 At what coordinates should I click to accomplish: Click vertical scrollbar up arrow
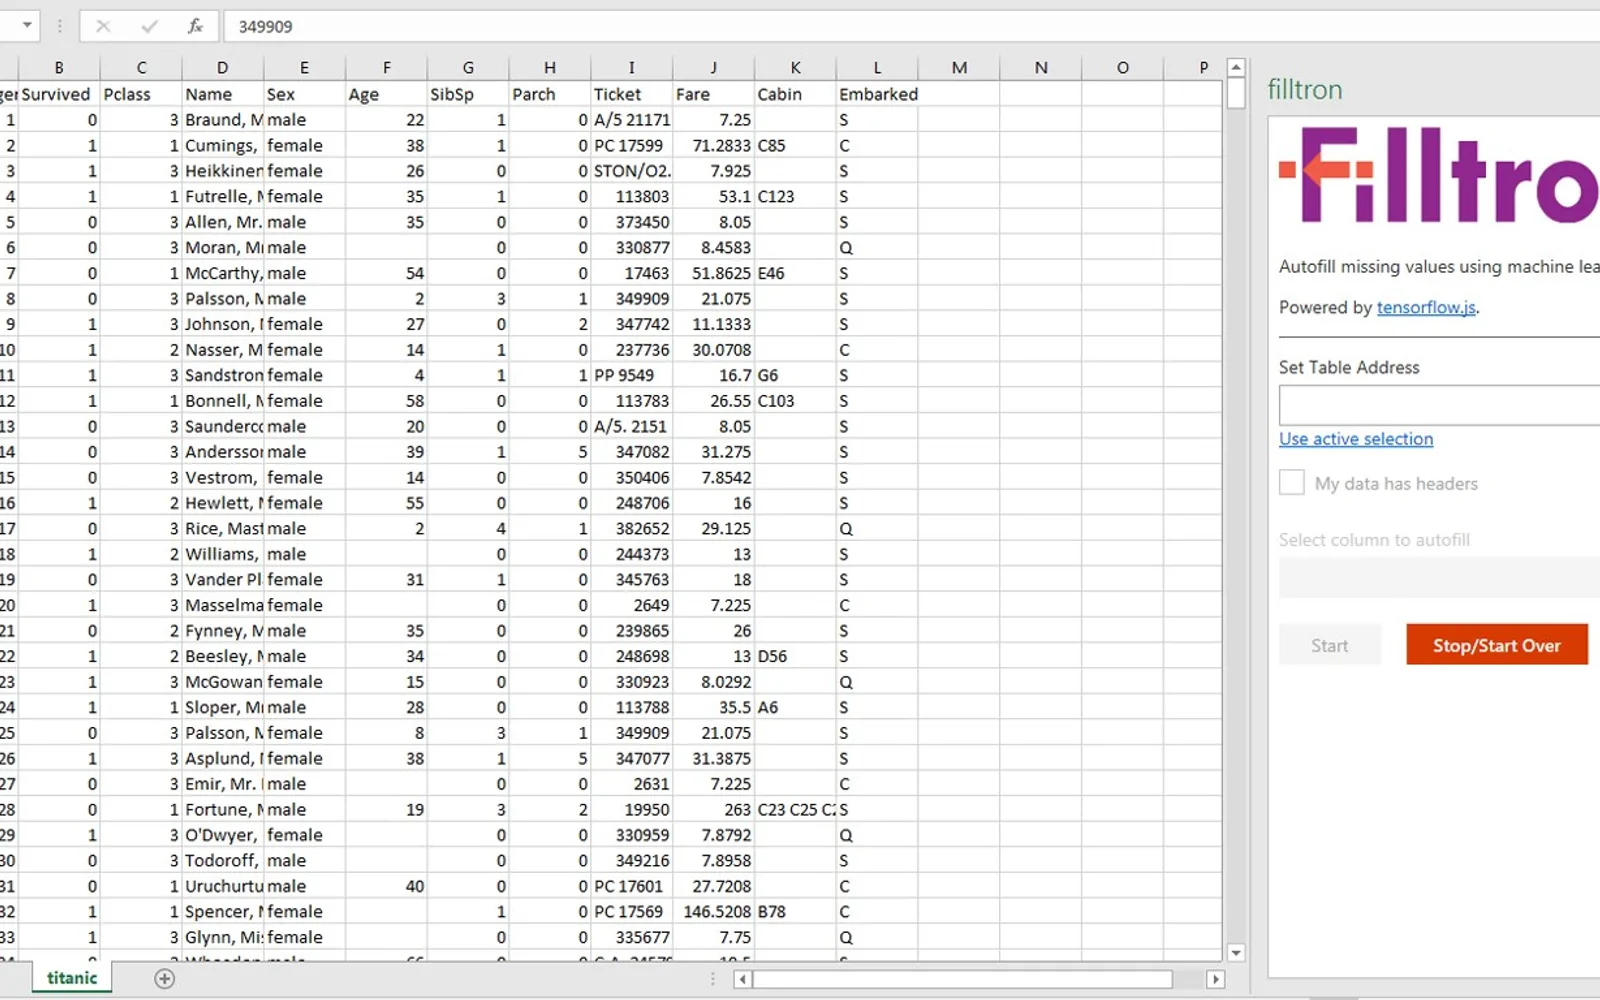point(1236,68)
